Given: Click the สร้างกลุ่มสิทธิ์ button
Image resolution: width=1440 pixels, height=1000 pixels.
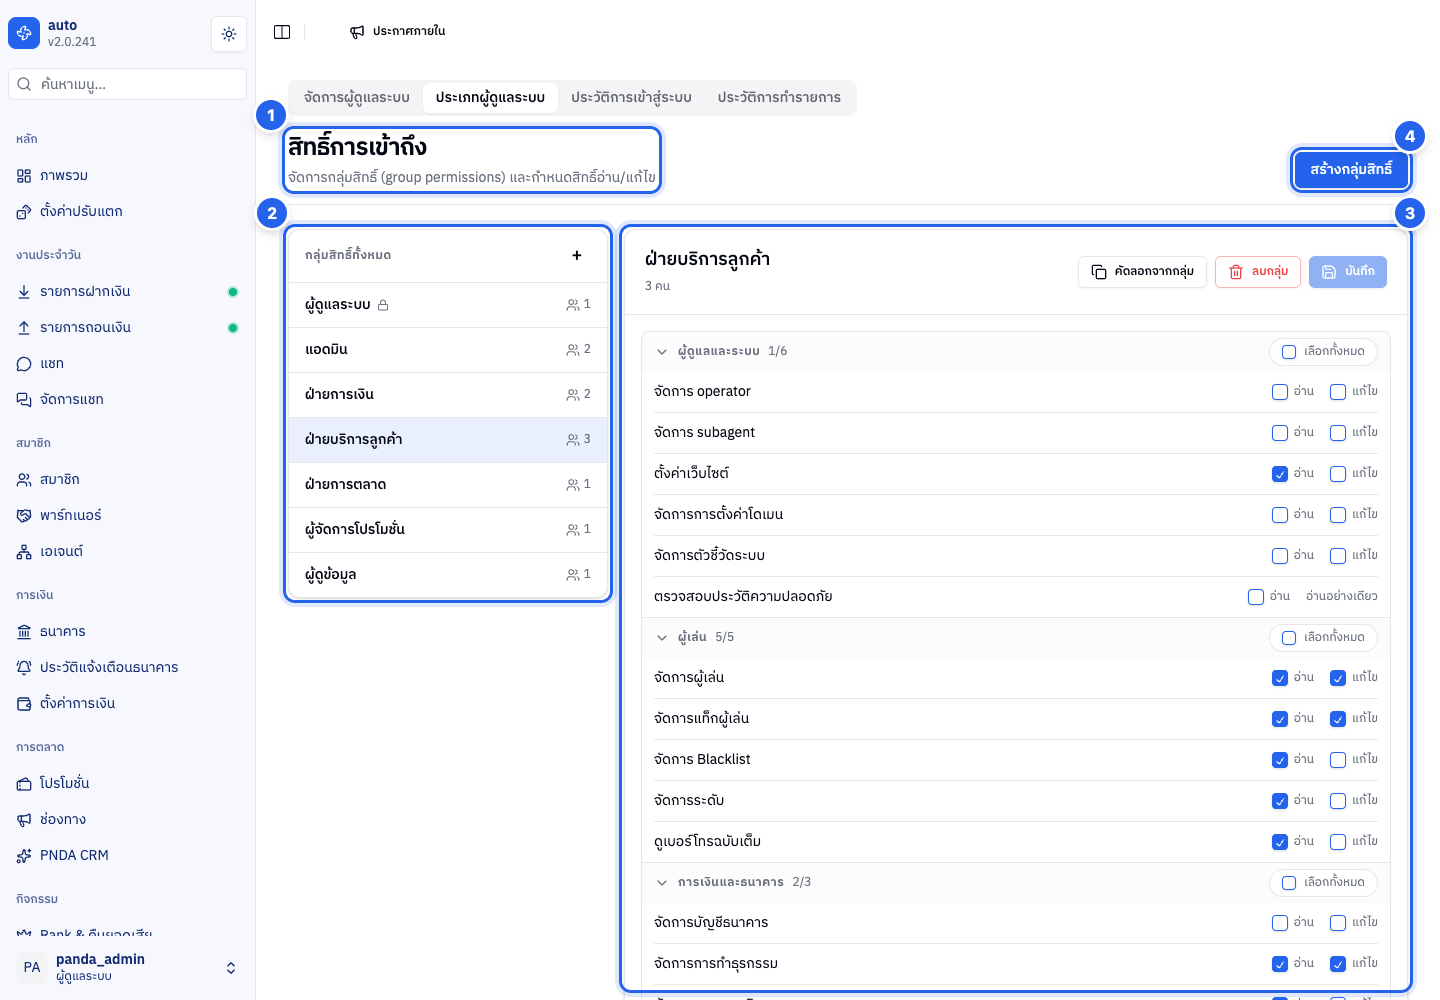Looking at the screenshot, I should pyautogui.click(x=1351, y=170).
